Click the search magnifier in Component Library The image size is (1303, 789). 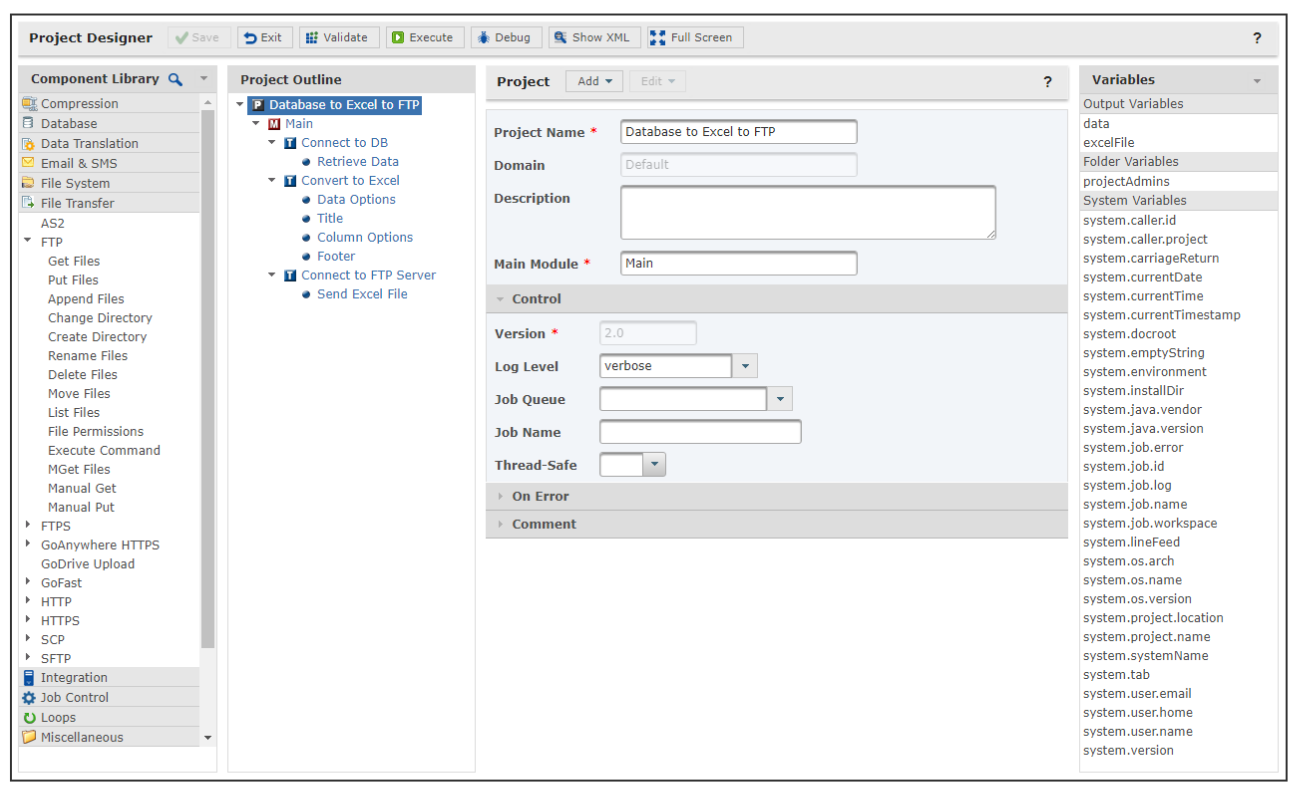pyautogui.click(x=175, y=79)
